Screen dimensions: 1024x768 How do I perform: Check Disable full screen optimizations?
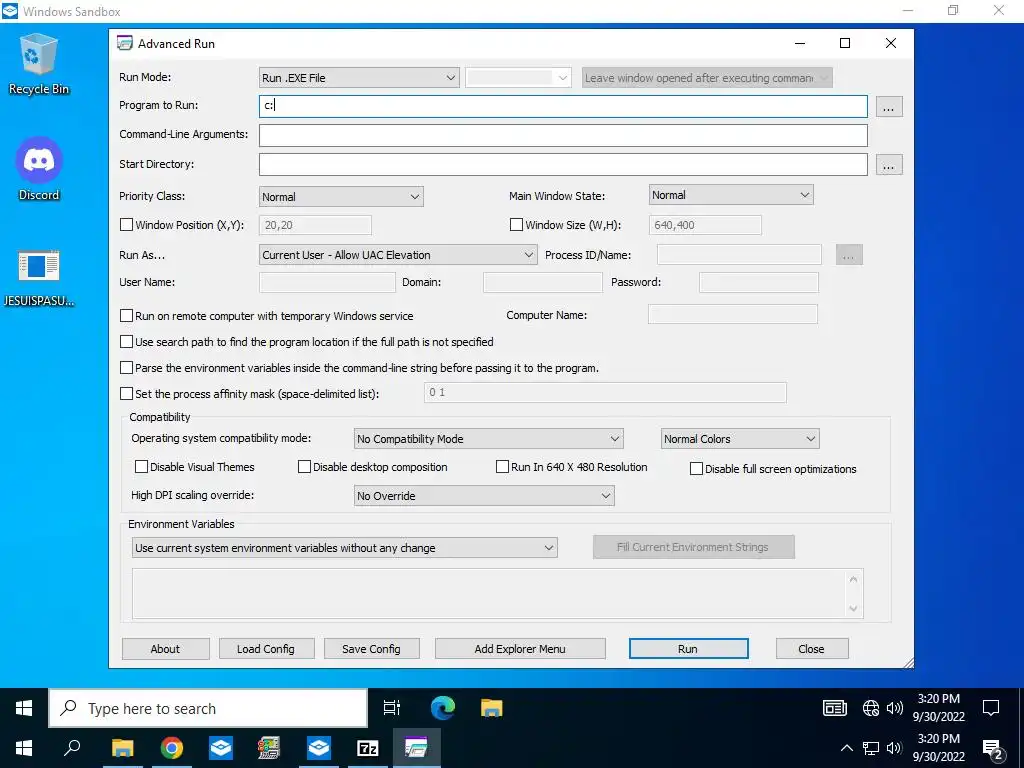(x=696, y=468)
